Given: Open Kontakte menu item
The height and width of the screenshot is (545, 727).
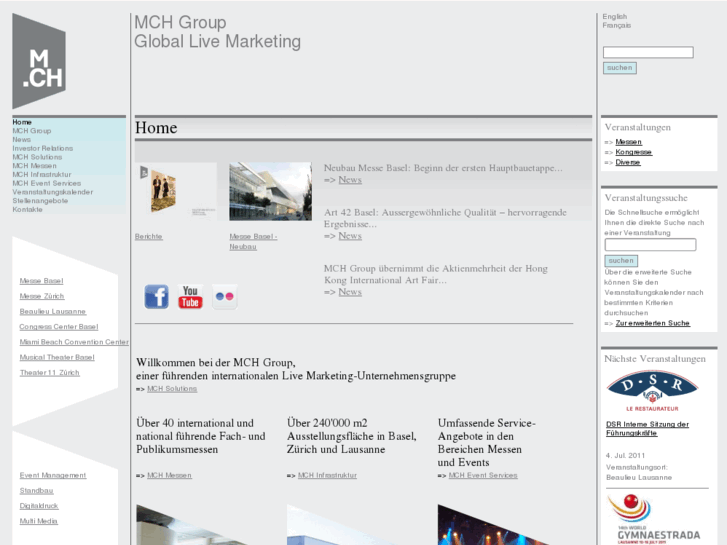Looking at the screenshot, I should point(27,210).
